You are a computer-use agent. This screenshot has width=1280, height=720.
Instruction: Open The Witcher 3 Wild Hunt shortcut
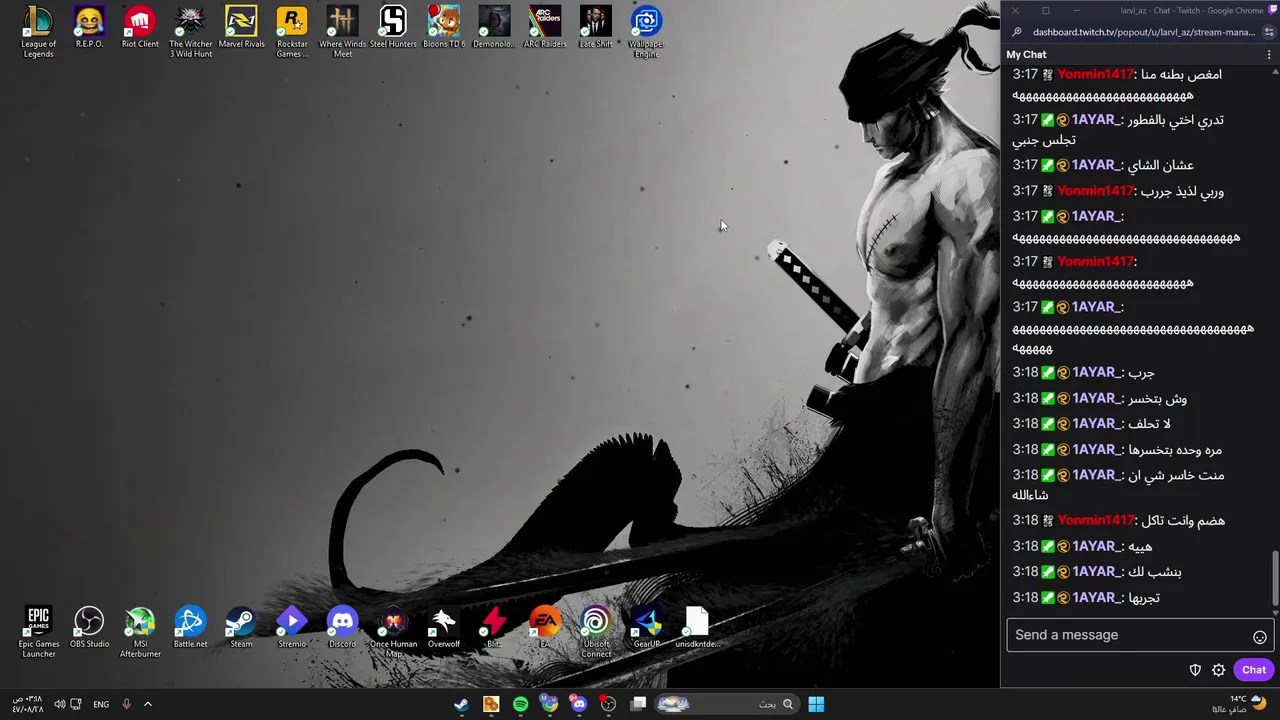[x=190, y=32]
